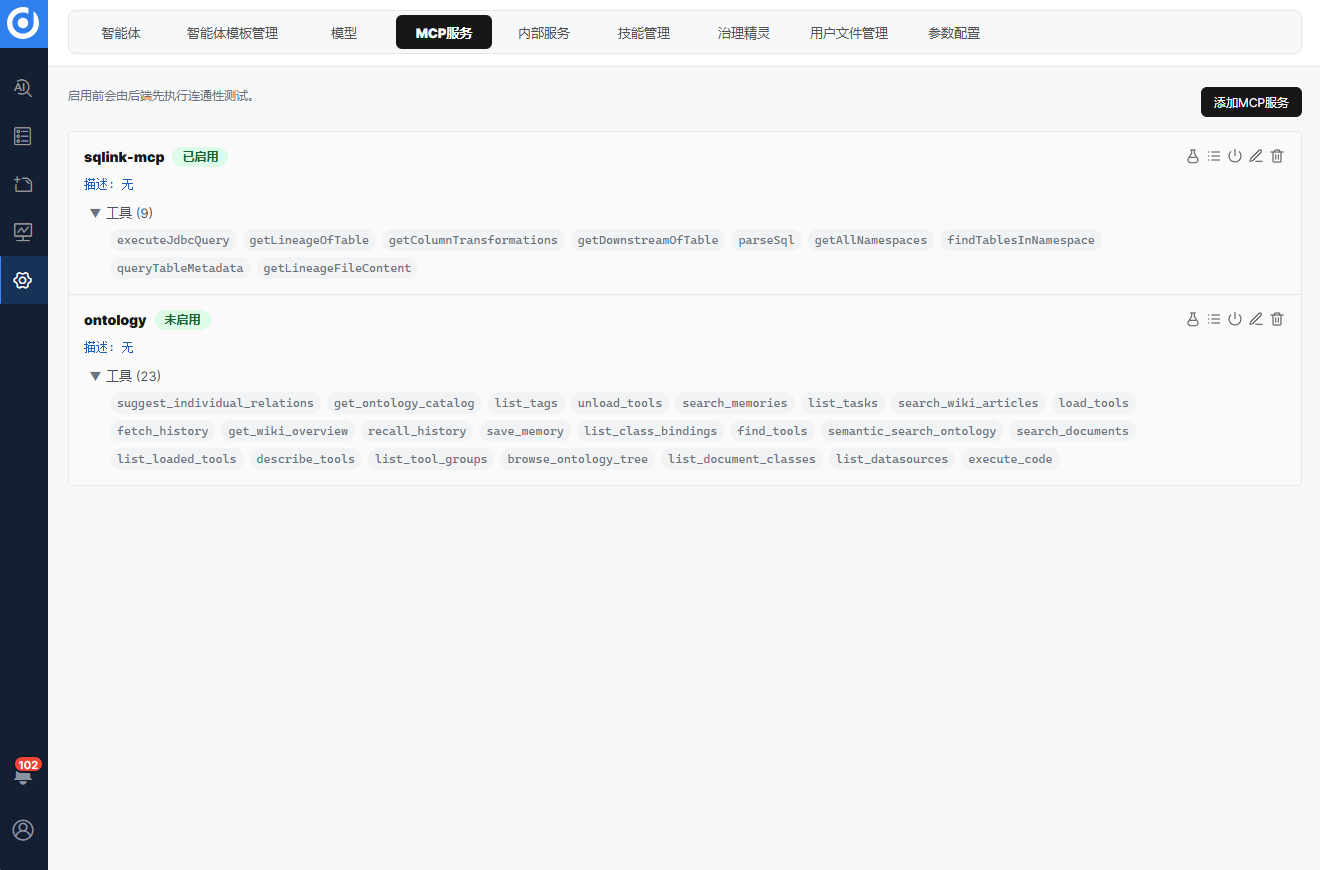
Task: Click the getLineageFileContent tool tag
Action: pos(337,268)
